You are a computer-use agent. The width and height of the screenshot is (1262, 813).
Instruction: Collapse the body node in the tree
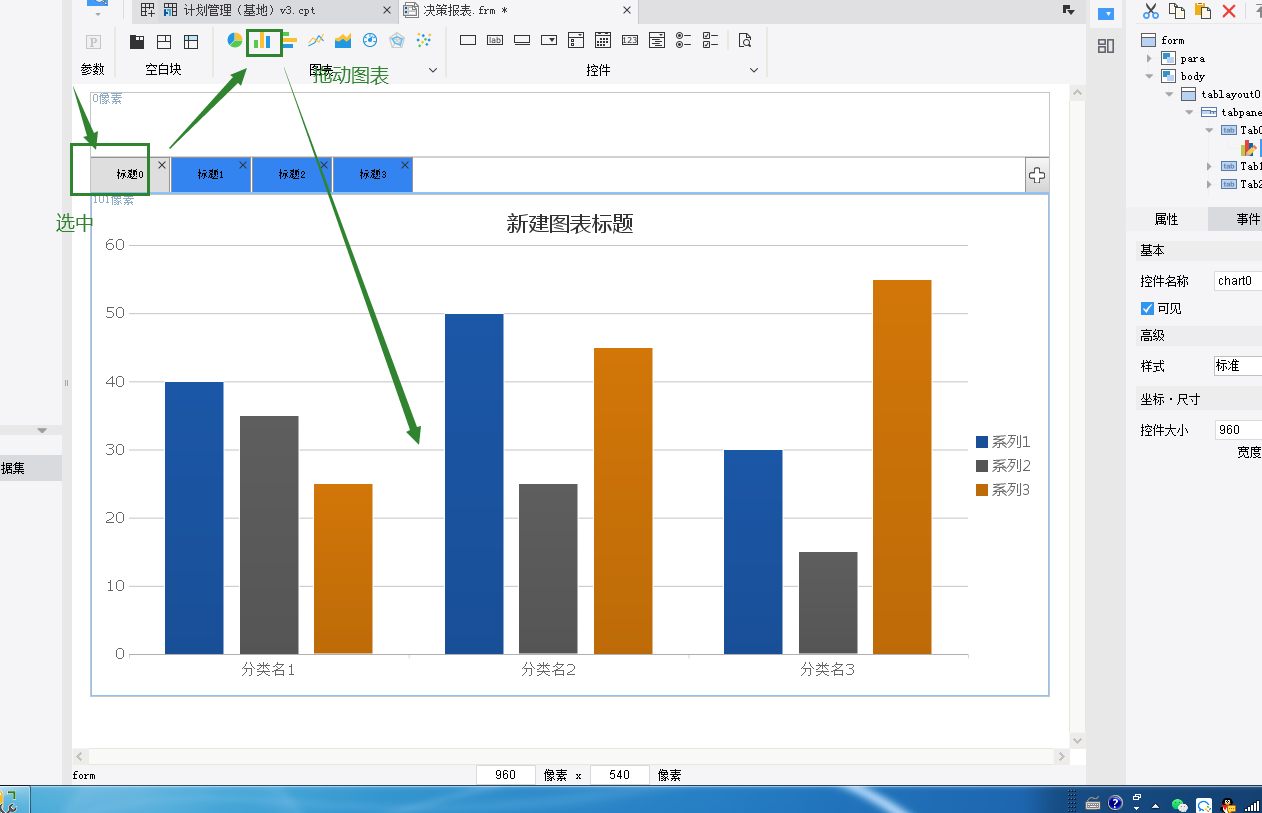1149,76
